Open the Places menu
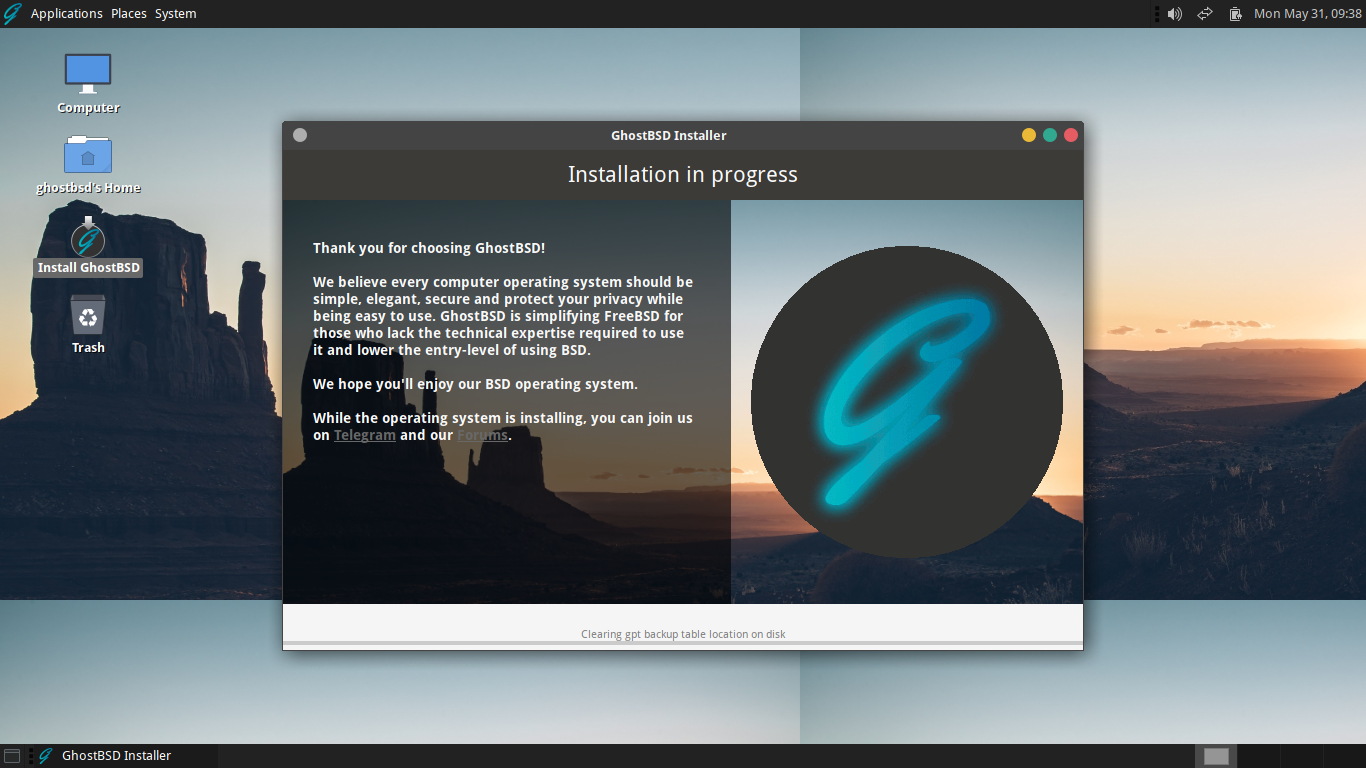Viewport: 1366px width, 768px height. point(129,14)
